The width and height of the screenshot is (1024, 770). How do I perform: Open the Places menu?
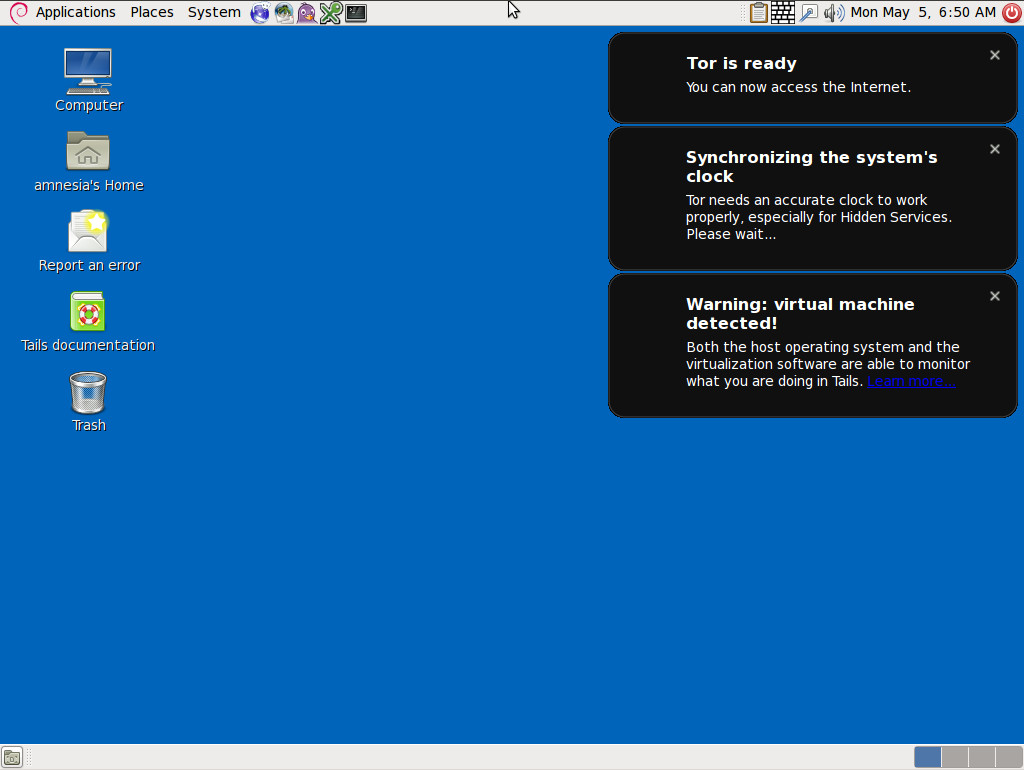[x=152, y=12]
